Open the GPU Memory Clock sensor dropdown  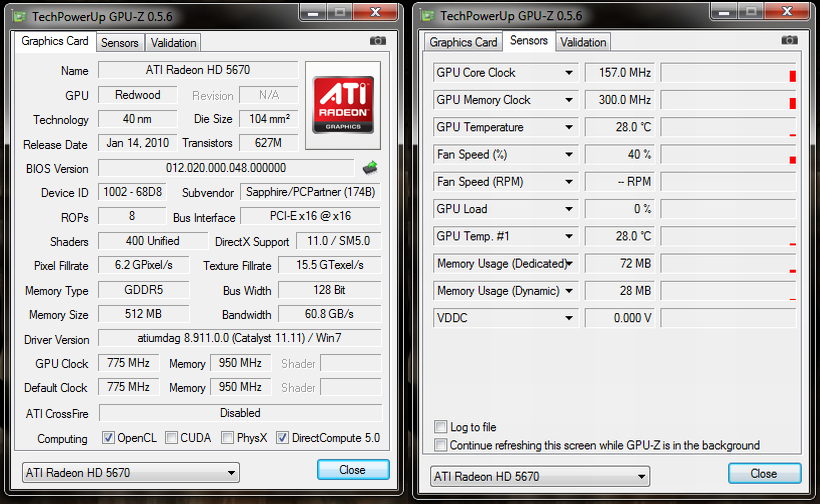click(568, 100)
